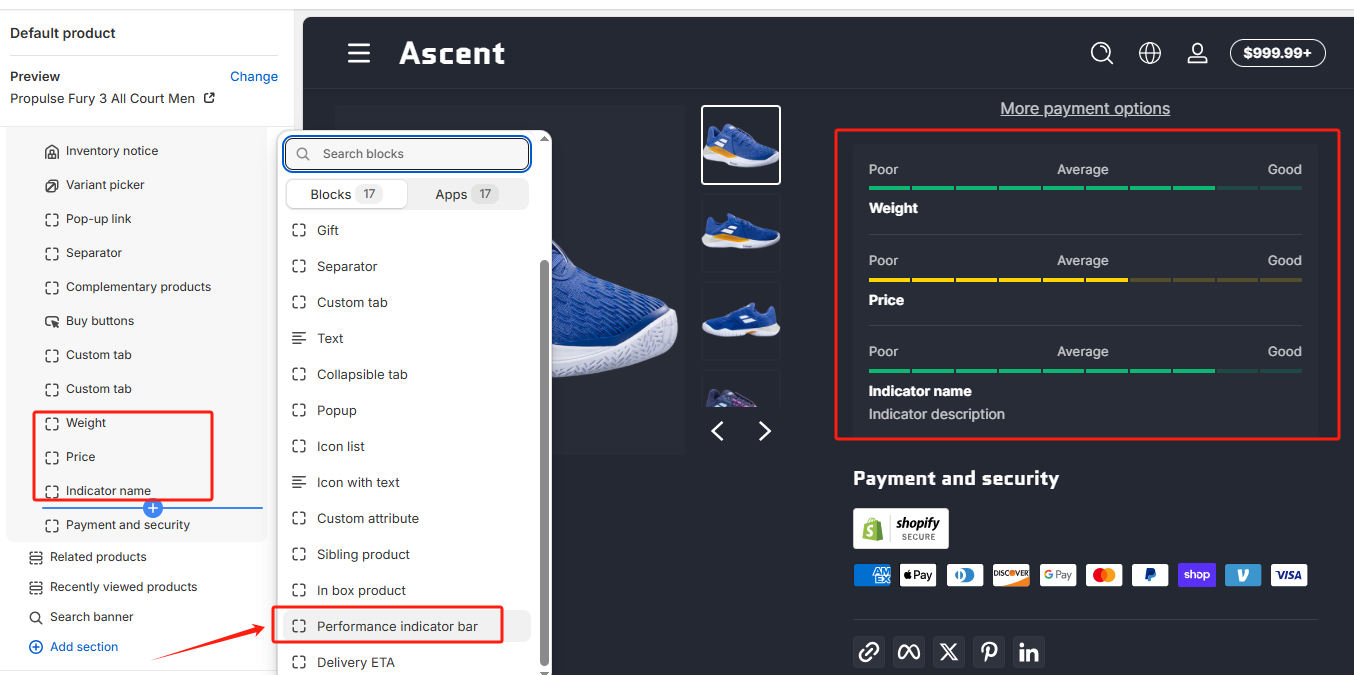This screenshot has height=675, width=1354.
Task: Click the Search blocks input field
Action: pyautogui.click(x=407, y=154)
